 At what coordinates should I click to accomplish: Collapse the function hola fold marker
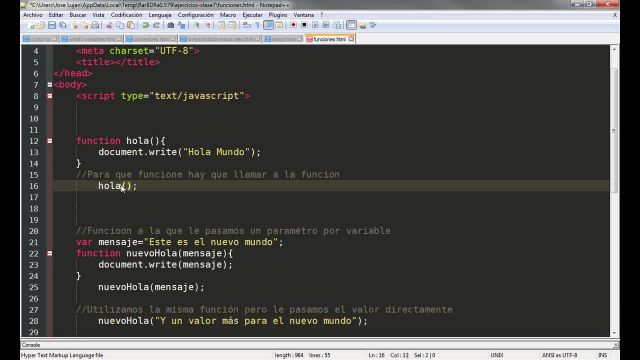50,141
